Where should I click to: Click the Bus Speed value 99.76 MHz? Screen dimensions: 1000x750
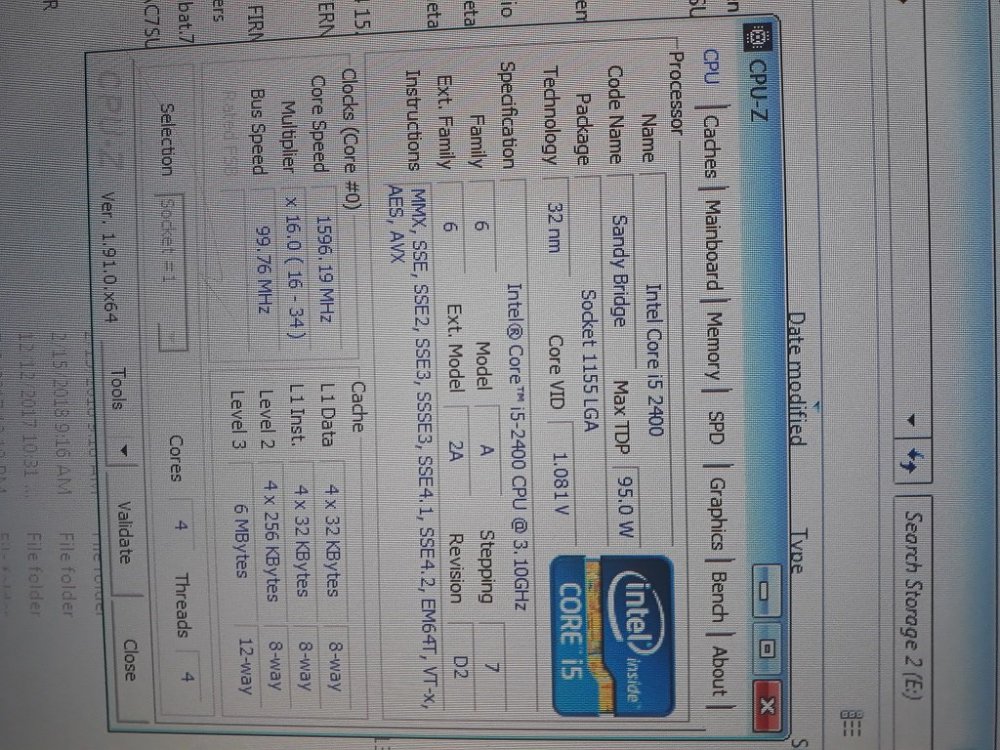(264, 269)
